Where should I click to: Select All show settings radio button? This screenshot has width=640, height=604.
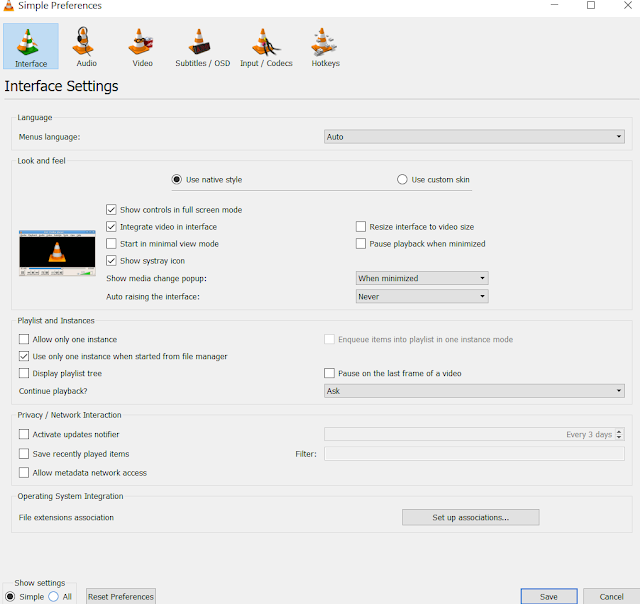53,597
